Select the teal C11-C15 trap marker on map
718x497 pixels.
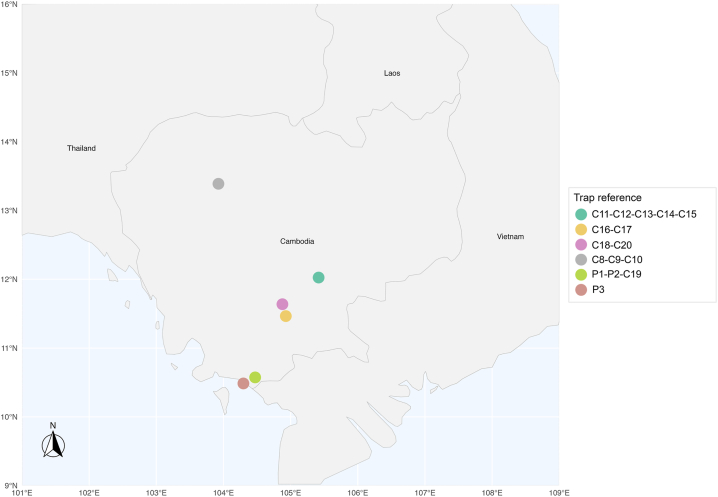point(319,277)
